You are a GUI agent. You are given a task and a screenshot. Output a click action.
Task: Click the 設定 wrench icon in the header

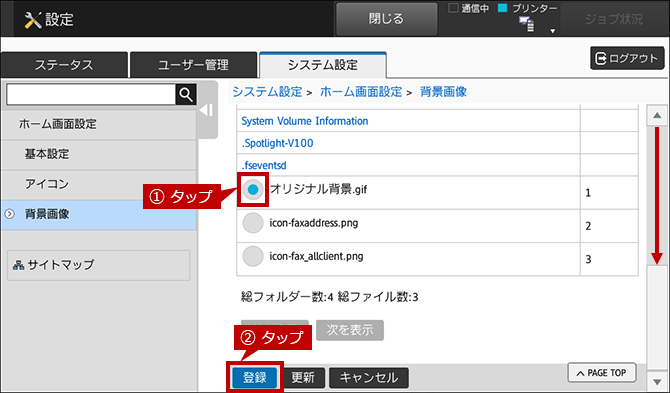click(32, 20)
